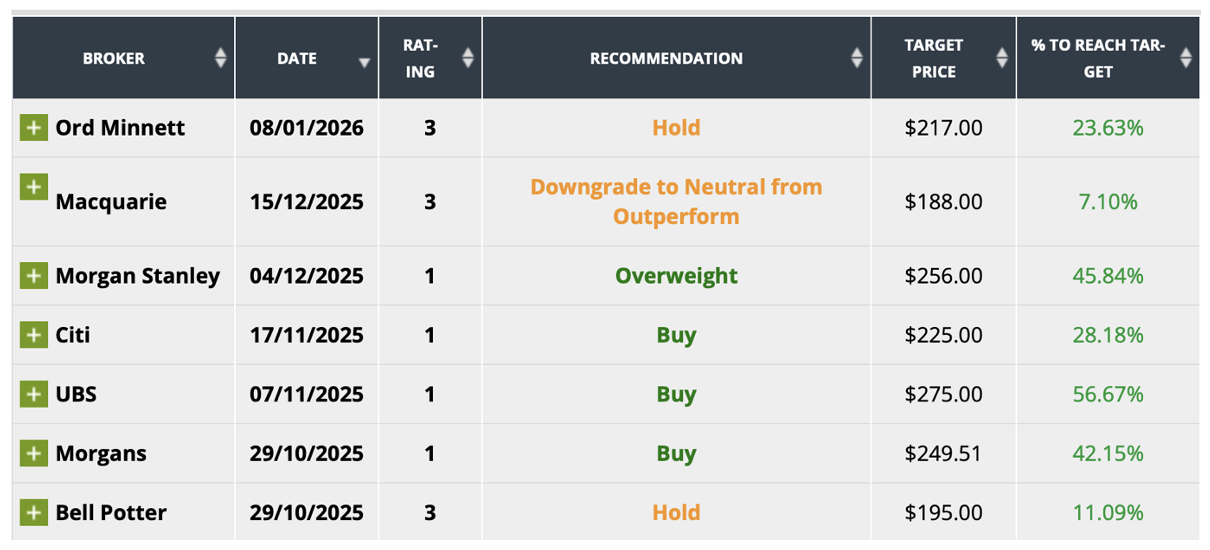Screen dimensions: 1210x550
Task: Click the Recommendation column header label
Action: (666, 58)
